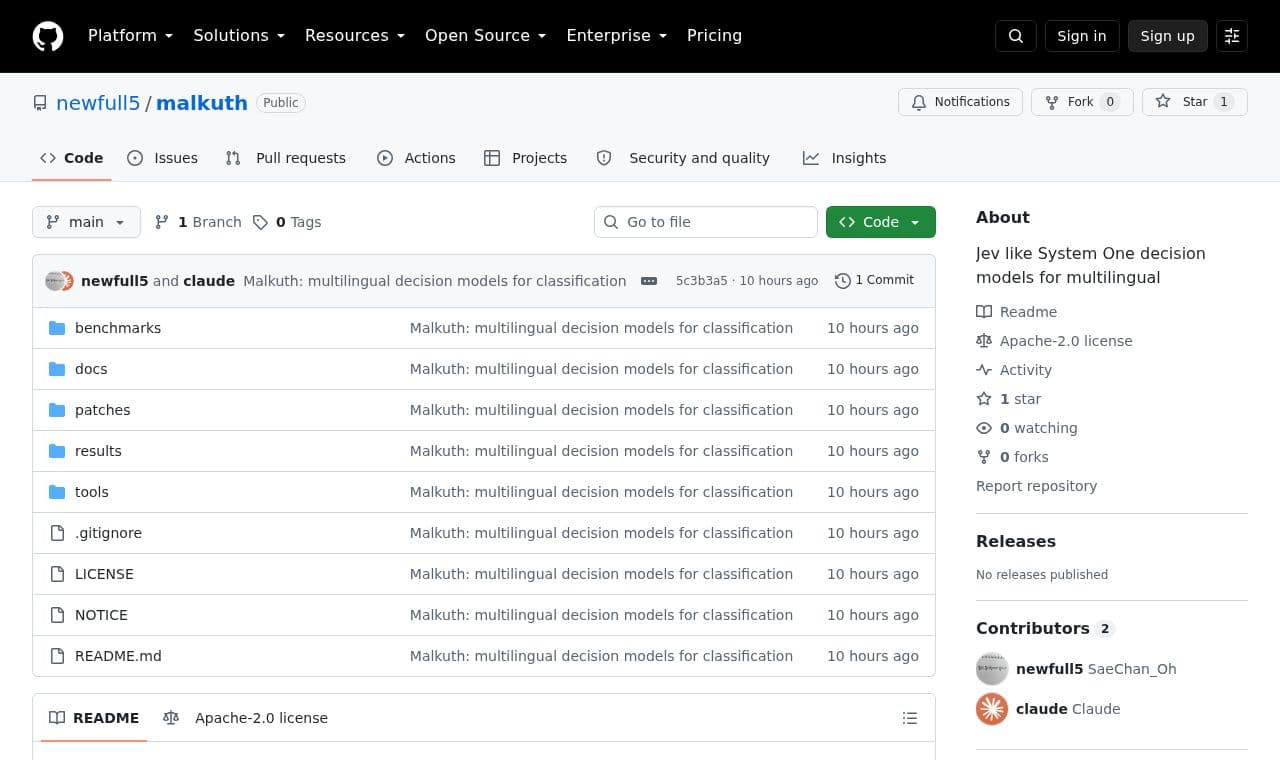Expand the main branch selector
The height and width of the screenshot is (760, 1280).
(86, 222)
